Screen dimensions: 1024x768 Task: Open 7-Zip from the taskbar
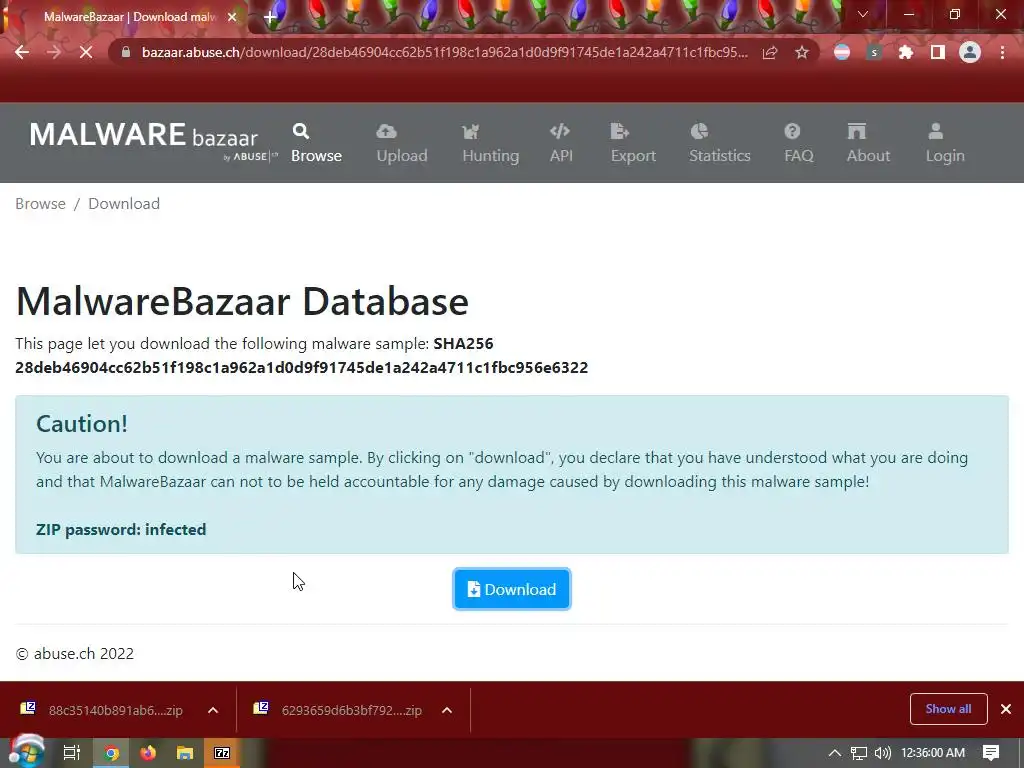coord(222,753)
